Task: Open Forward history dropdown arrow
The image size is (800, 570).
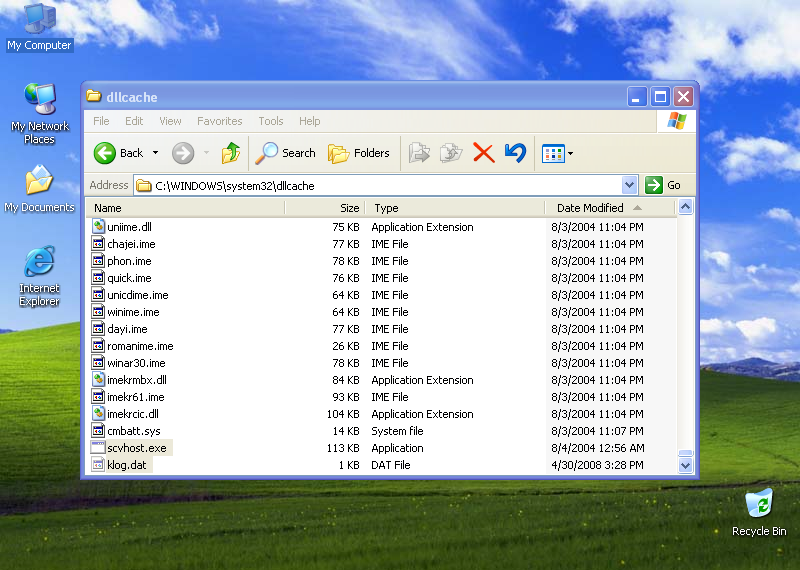Action: [x=207, y=153]
